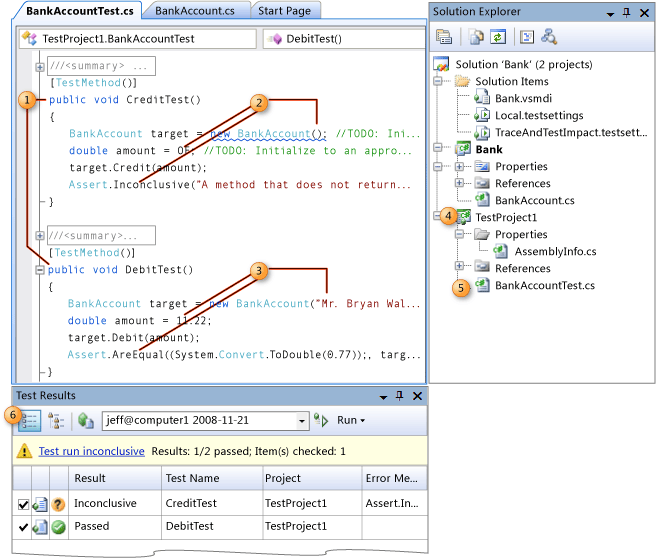Viewport: 656px width, 558px height.
Task: Click Solution 'Bank' icon
Action: click(x=441, y=64)
